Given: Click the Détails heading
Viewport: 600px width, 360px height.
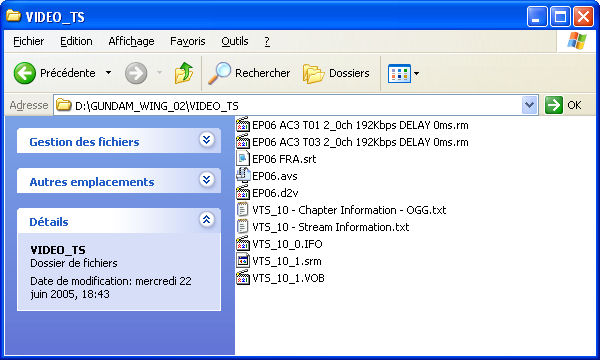Looking at the screenshot, I should pos(49,222).
